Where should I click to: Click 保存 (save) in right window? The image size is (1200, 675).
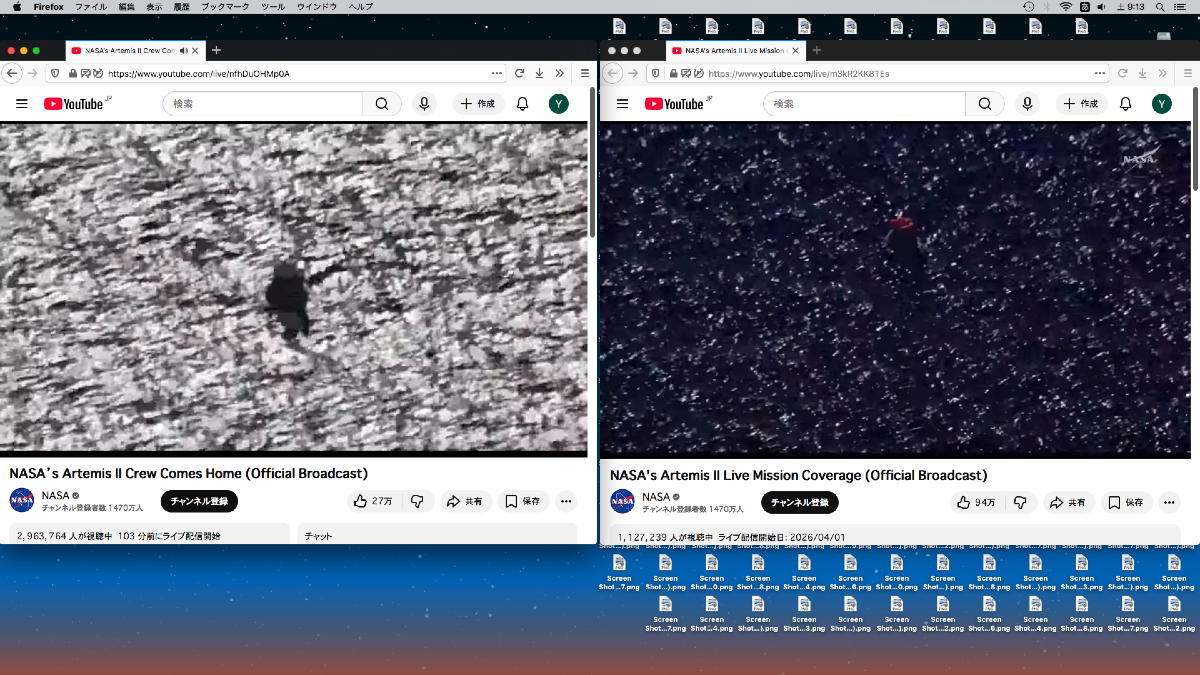(x=1126, y=502)
